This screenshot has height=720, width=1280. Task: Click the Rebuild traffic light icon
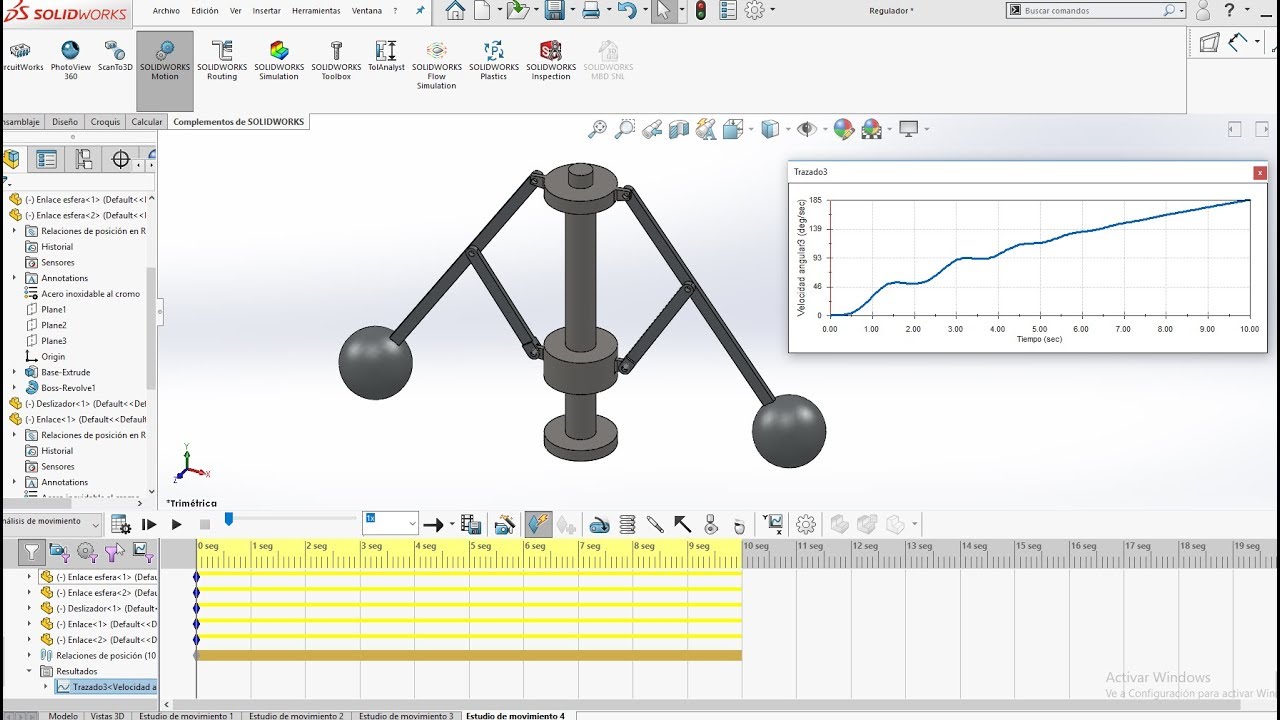[x=700, y=11]
